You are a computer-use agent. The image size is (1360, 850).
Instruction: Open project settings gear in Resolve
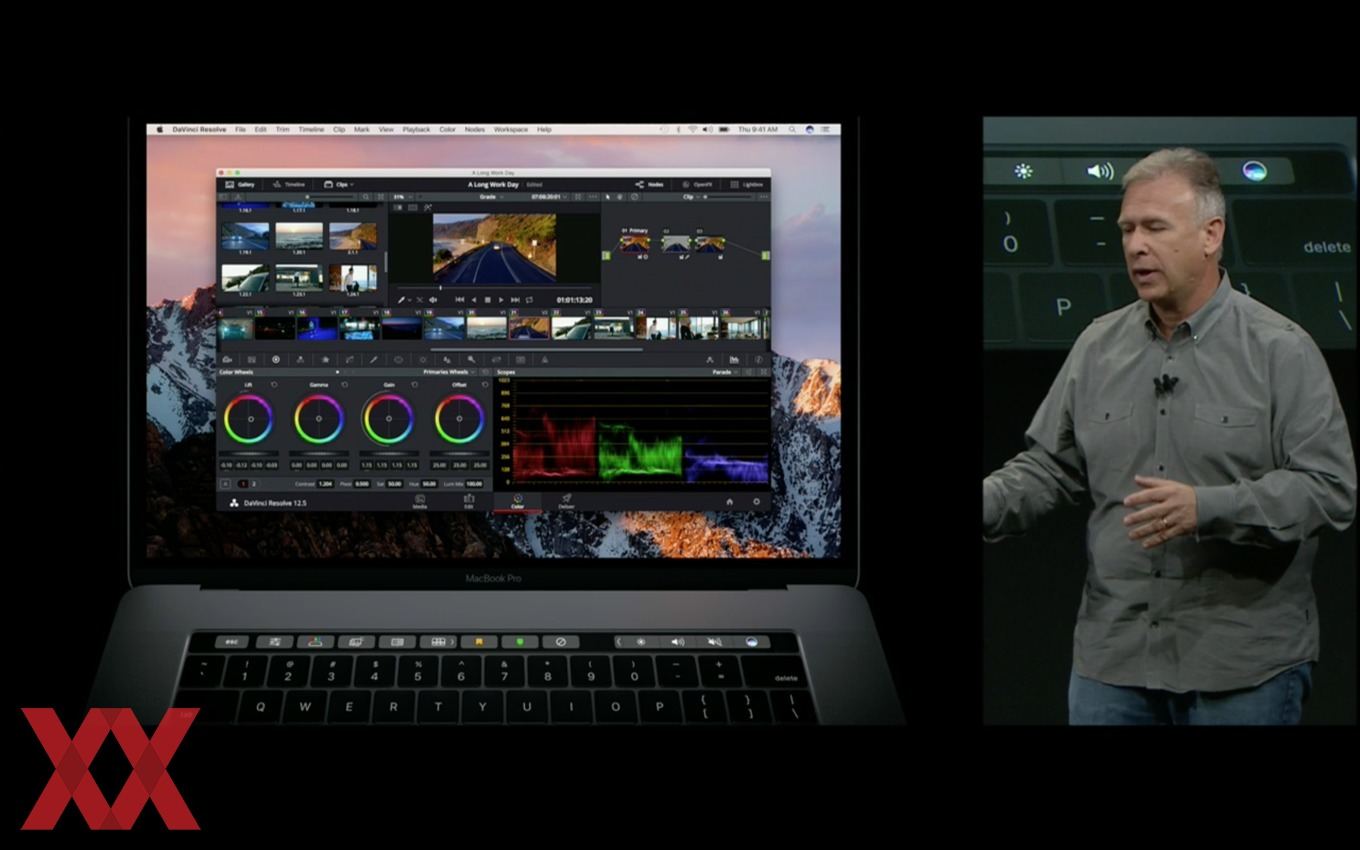(x=756, y=501)
